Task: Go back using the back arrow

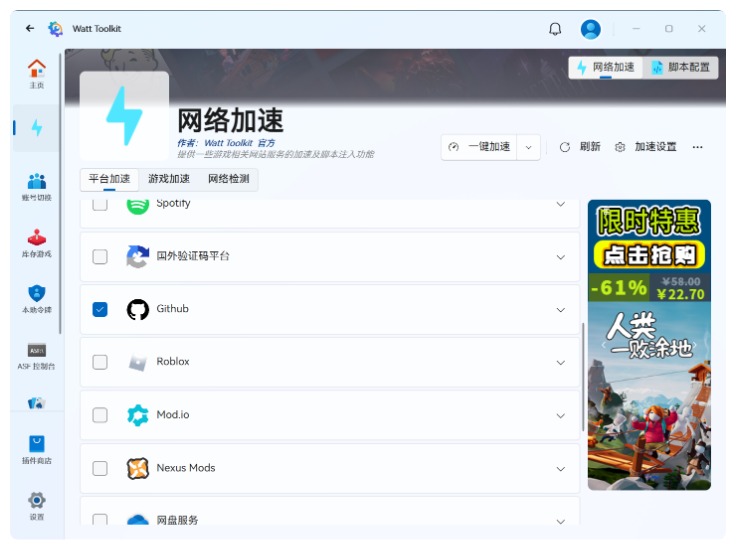Action: [x=30, y=28]
